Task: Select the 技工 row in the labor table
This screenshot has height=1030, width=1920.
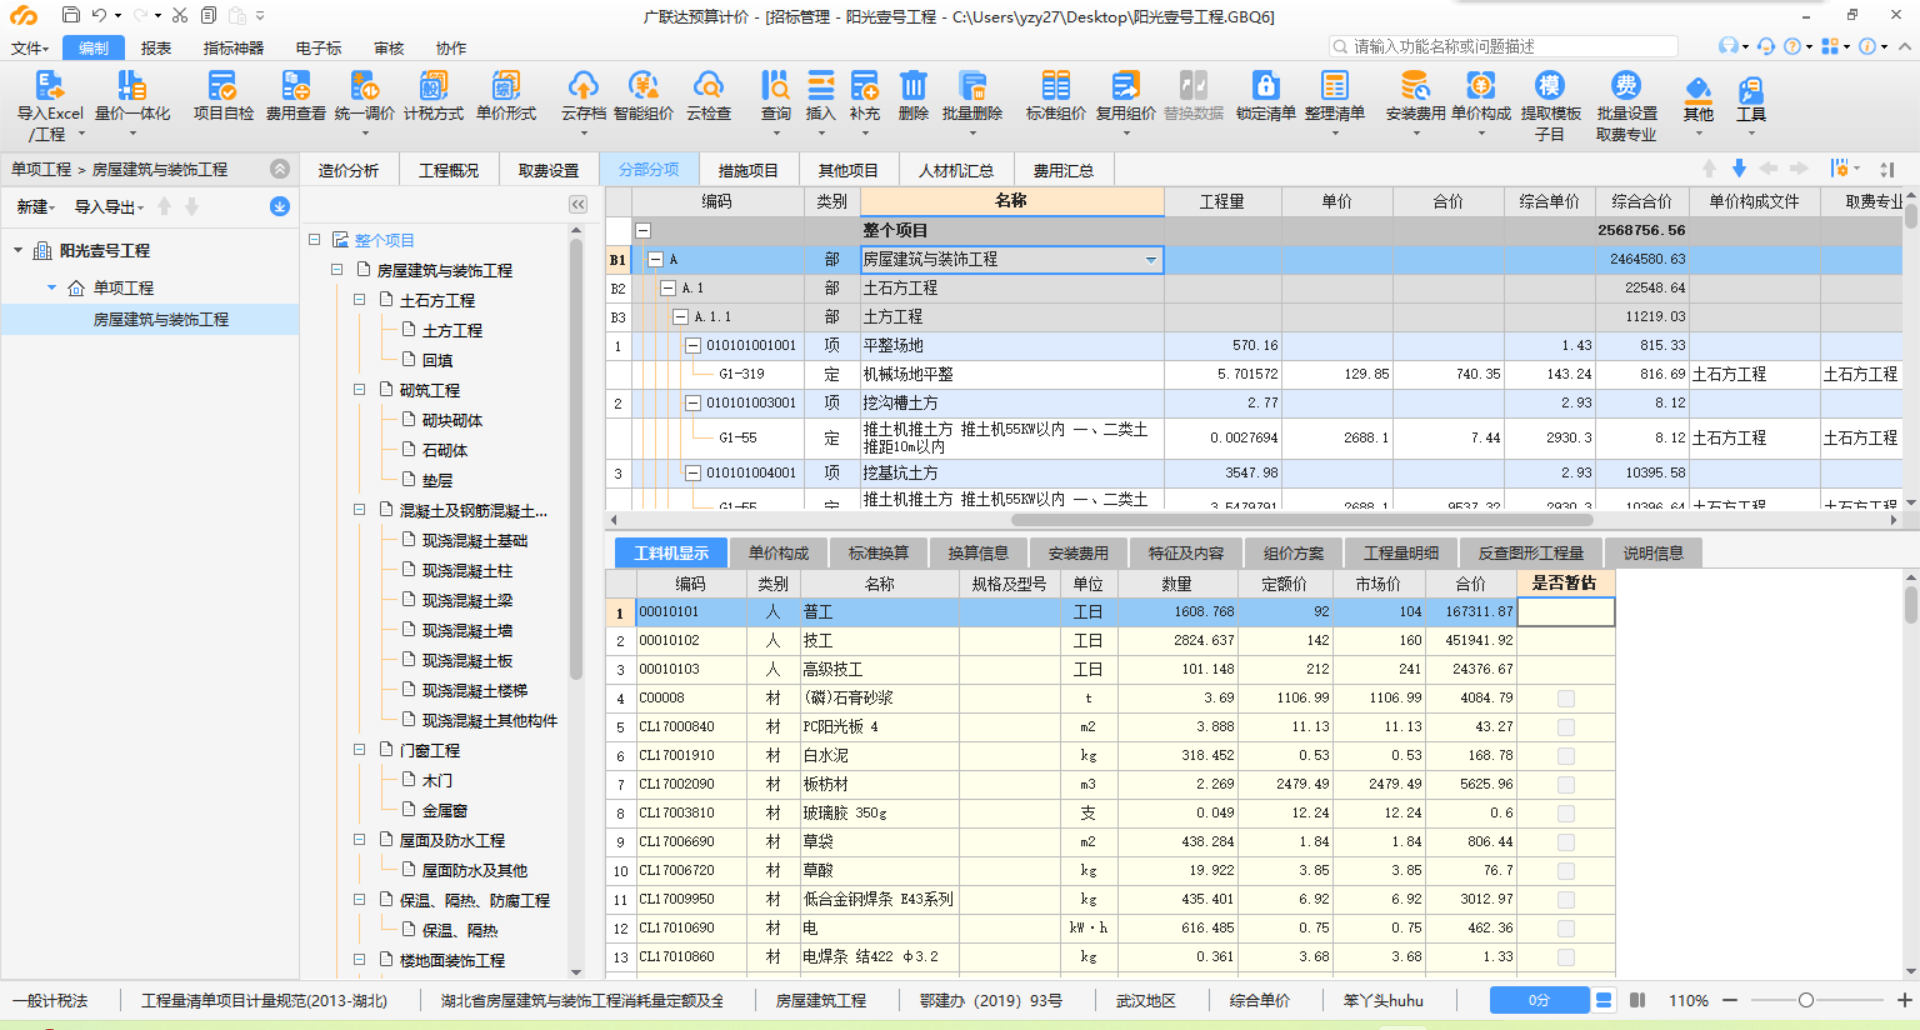Action: [1109, 641]
